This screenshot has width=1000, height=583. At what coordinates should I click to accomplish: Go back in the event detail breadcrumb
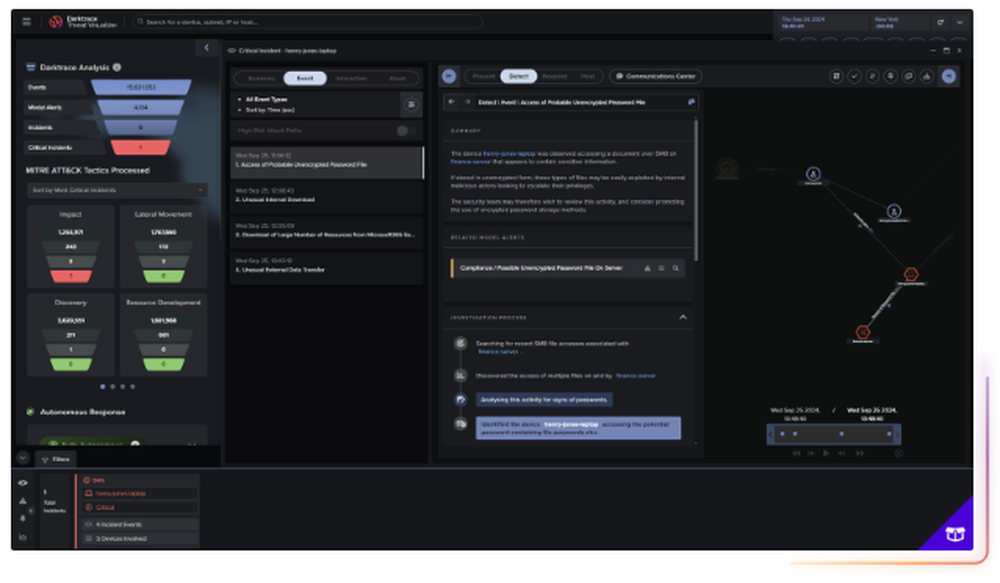[x=452, y=102]
